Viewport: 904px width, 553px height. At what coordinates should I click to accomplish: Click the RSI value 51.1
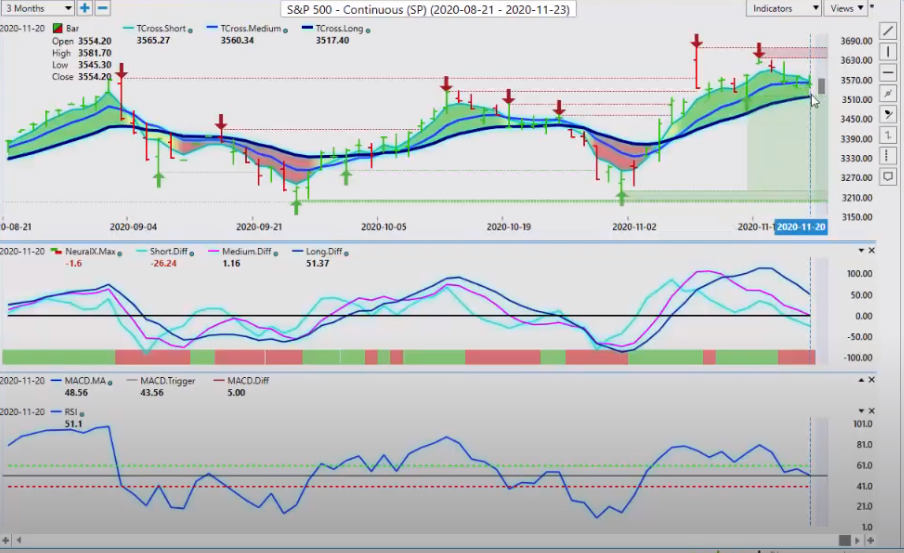click(73, 424)
